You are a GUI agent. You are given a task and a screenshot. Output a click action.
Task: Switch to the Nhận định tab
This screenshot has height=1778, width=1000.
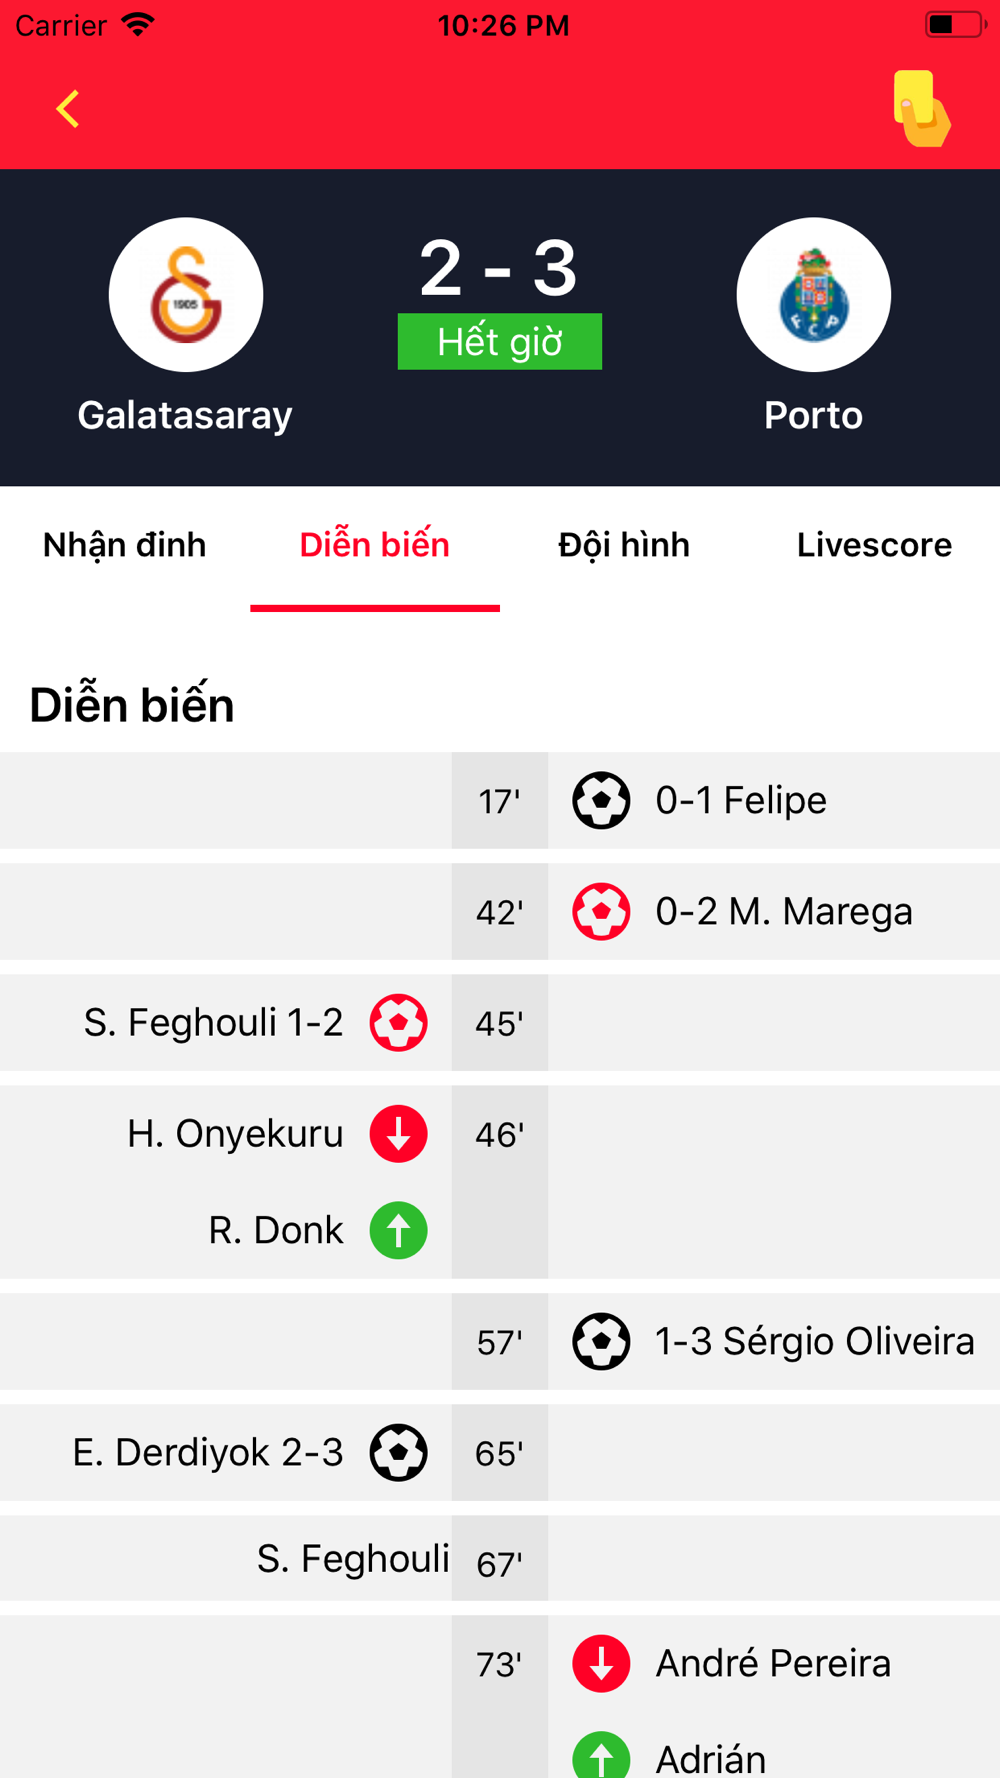point(125,545)
